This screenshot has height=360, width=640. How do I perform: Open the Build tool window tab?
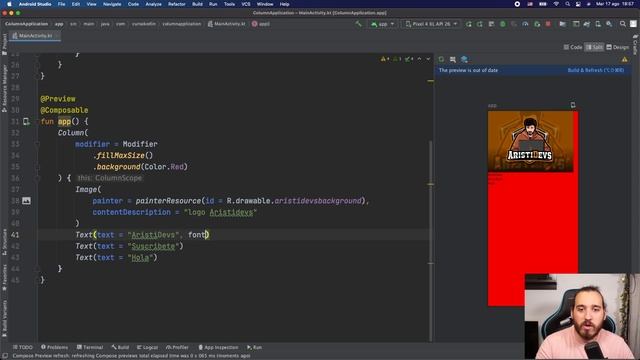[120, 347]
